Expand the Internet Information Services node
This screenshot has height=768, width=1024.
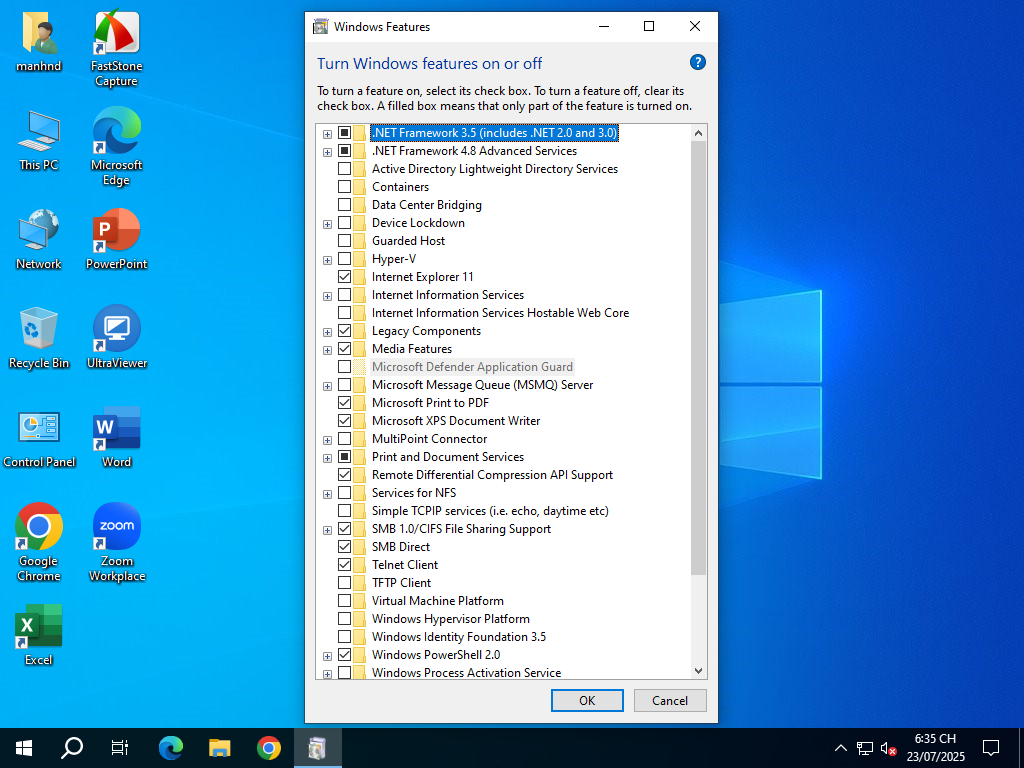coord(327,296)
